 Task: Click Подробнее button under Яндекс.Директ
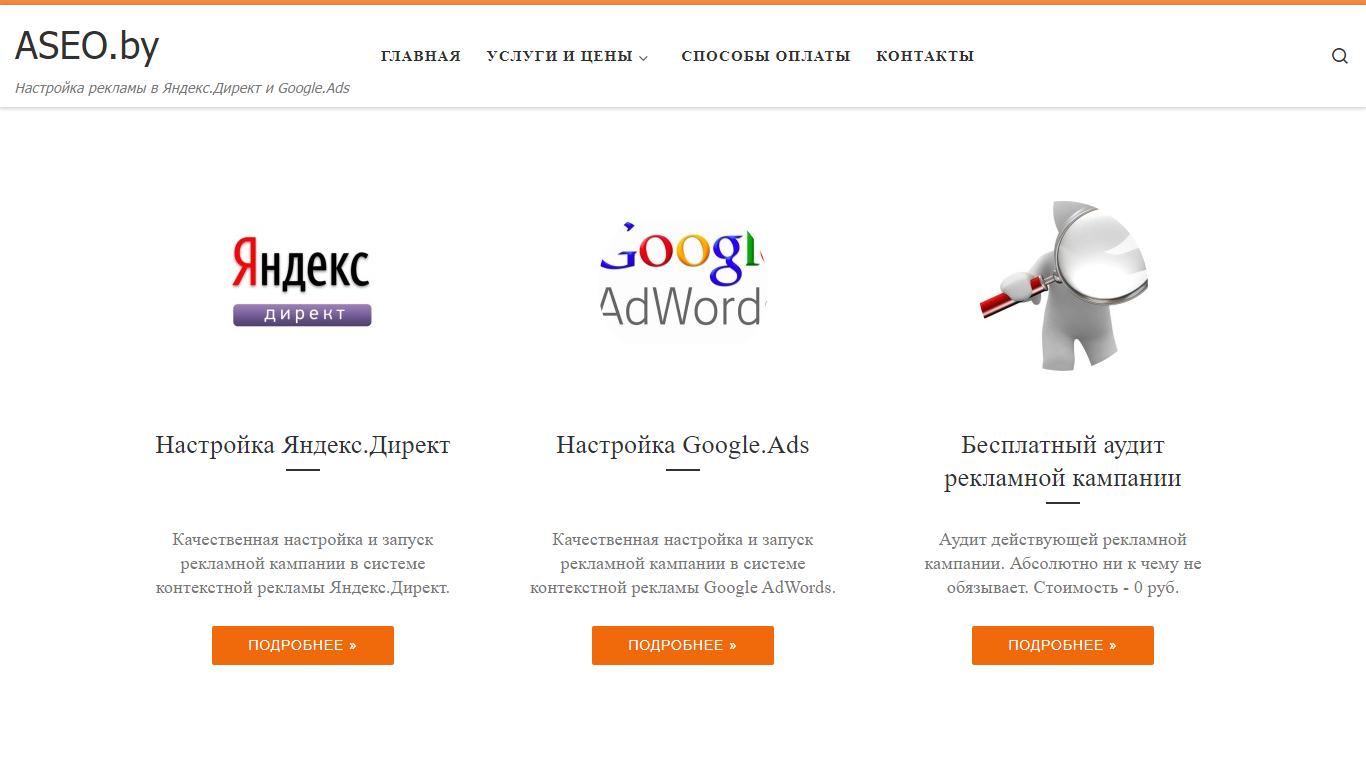[x=303, y=645]
